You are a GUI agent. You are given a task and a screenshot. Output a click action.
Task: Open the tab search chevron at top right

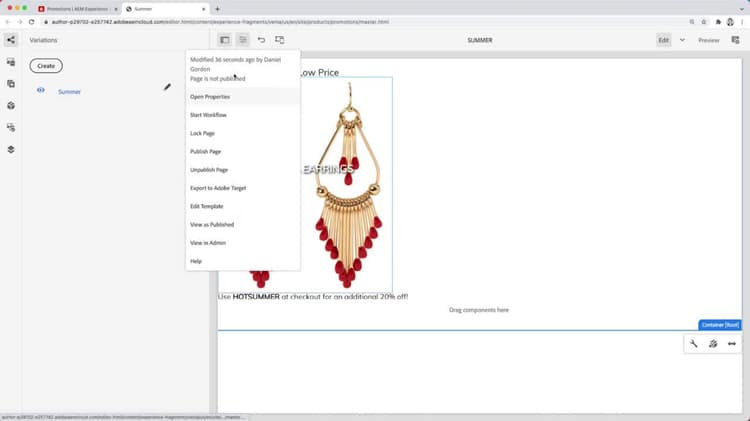coord(741,9)
